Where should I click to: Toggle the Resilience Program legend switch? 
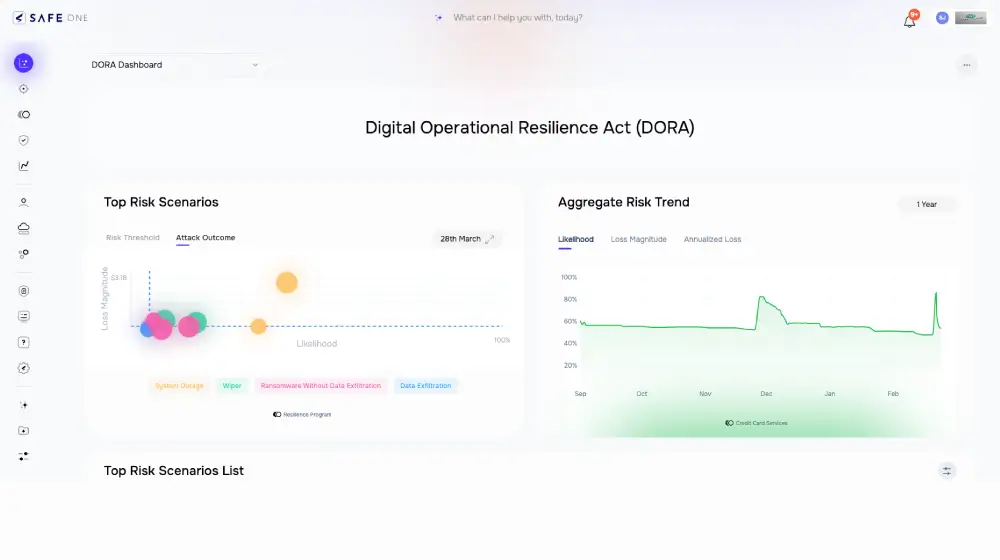pos(277,414)
